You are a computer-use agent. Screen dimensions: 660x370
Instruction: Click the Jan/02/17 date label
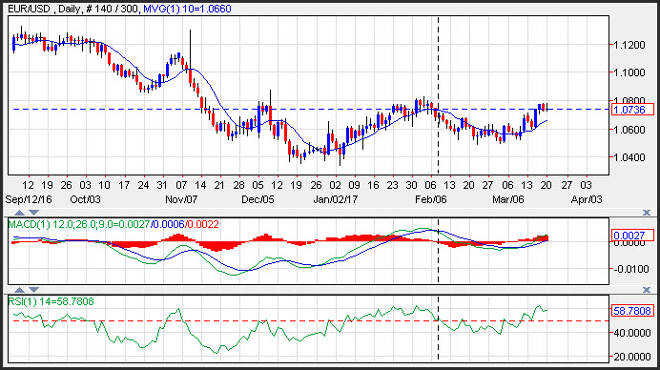335,199
